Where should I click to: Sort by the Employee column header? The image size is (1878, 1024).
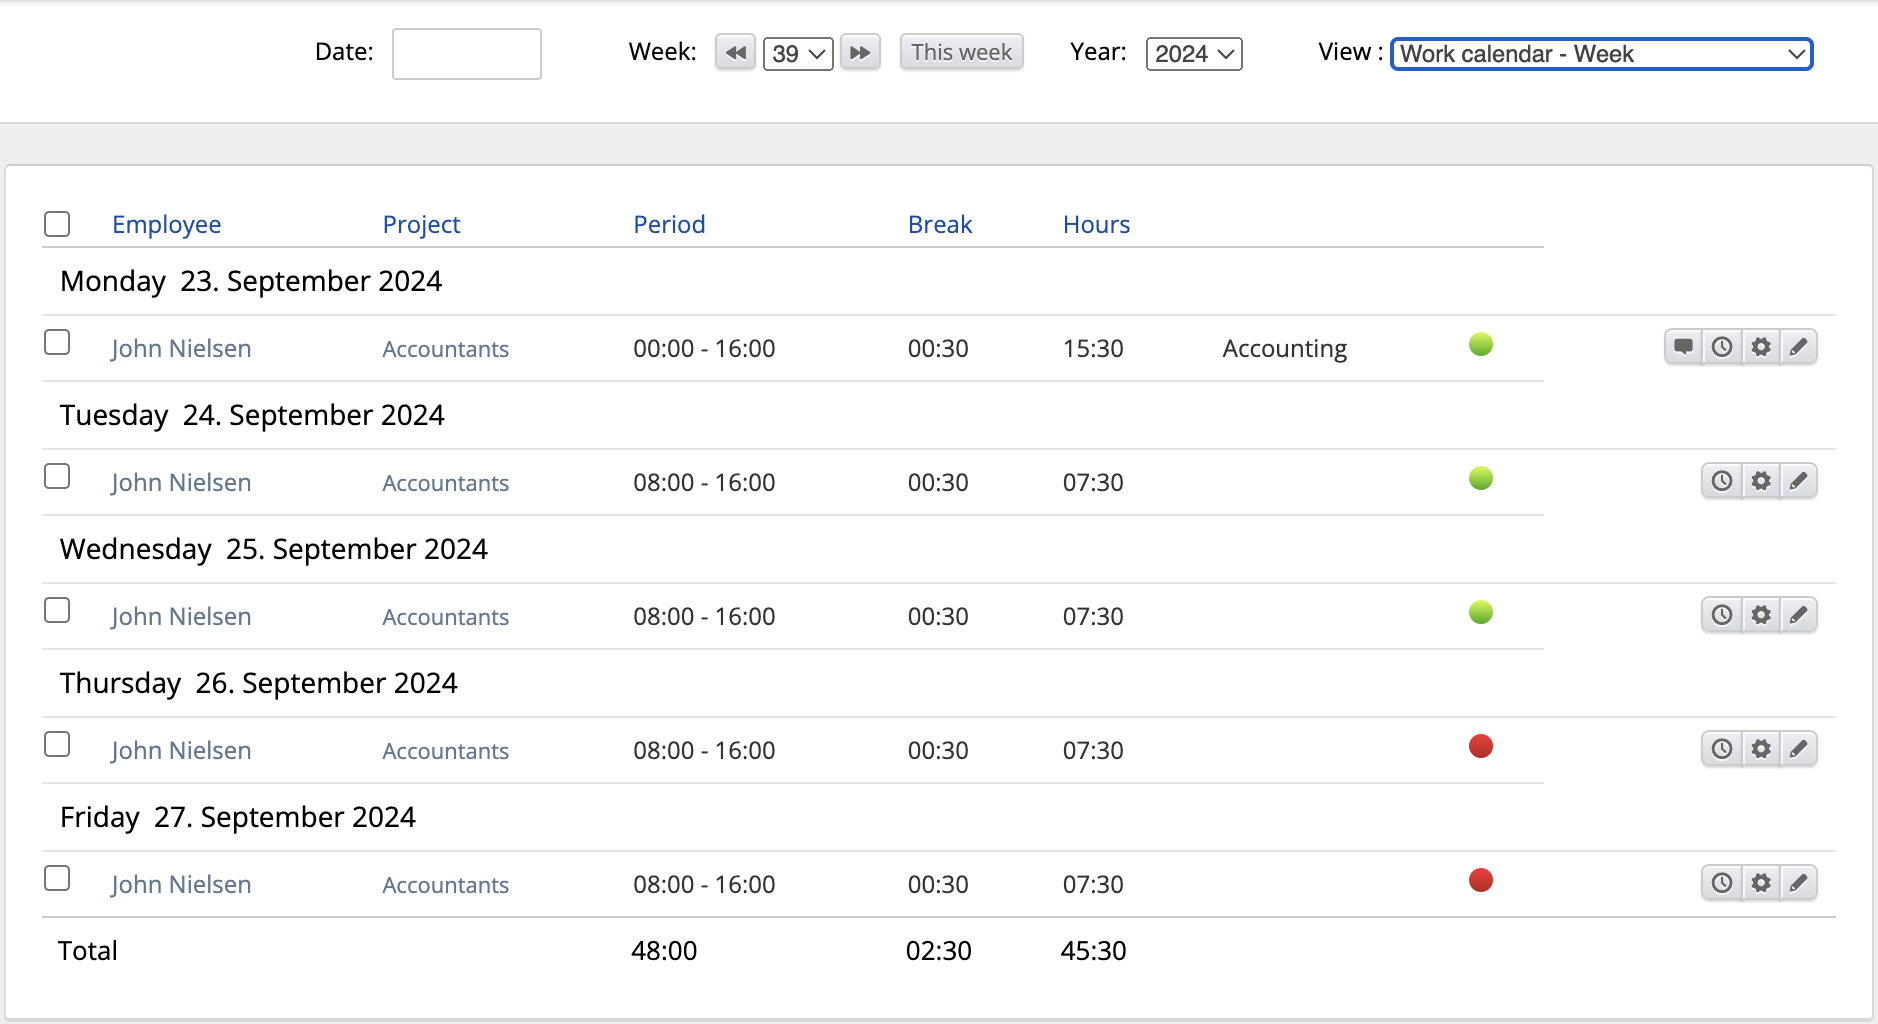tap(166, 225)
